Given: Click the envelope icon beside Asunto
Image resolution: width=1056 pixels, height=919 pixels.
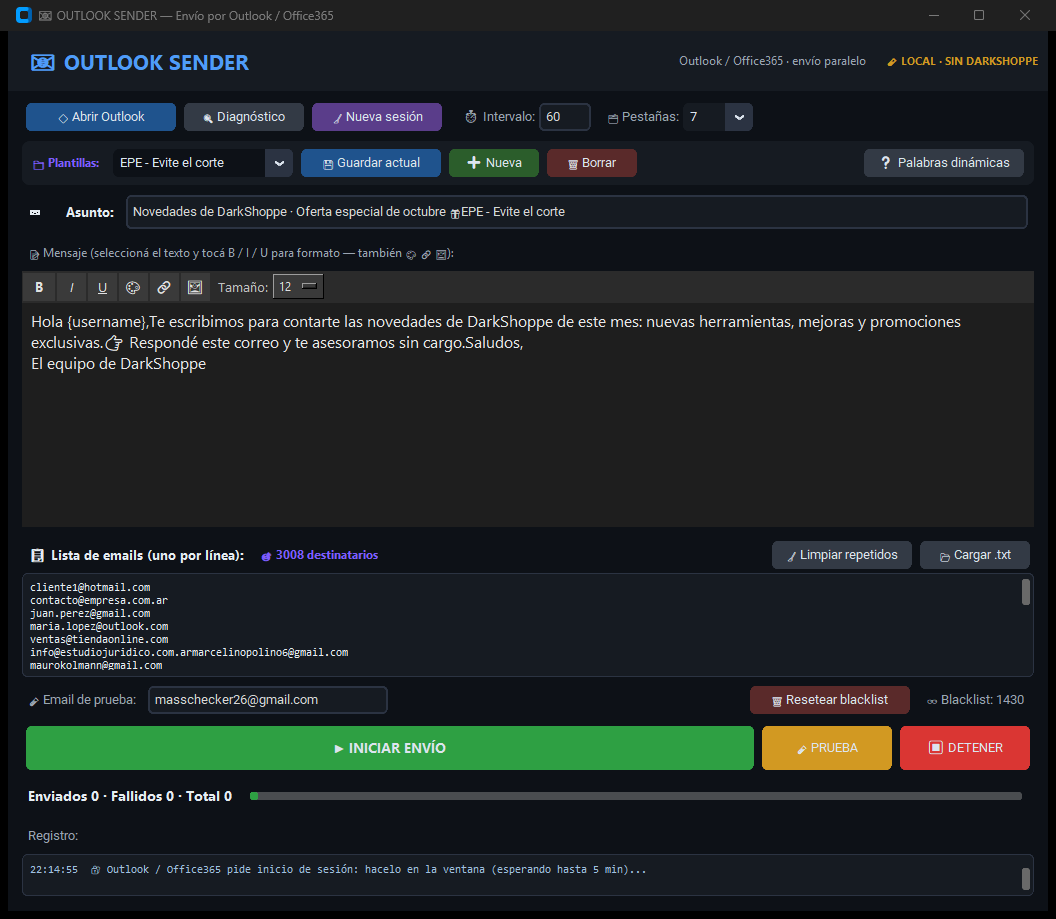Looking at the screenshot, I should pyautogui.click(x=35, y=213).
